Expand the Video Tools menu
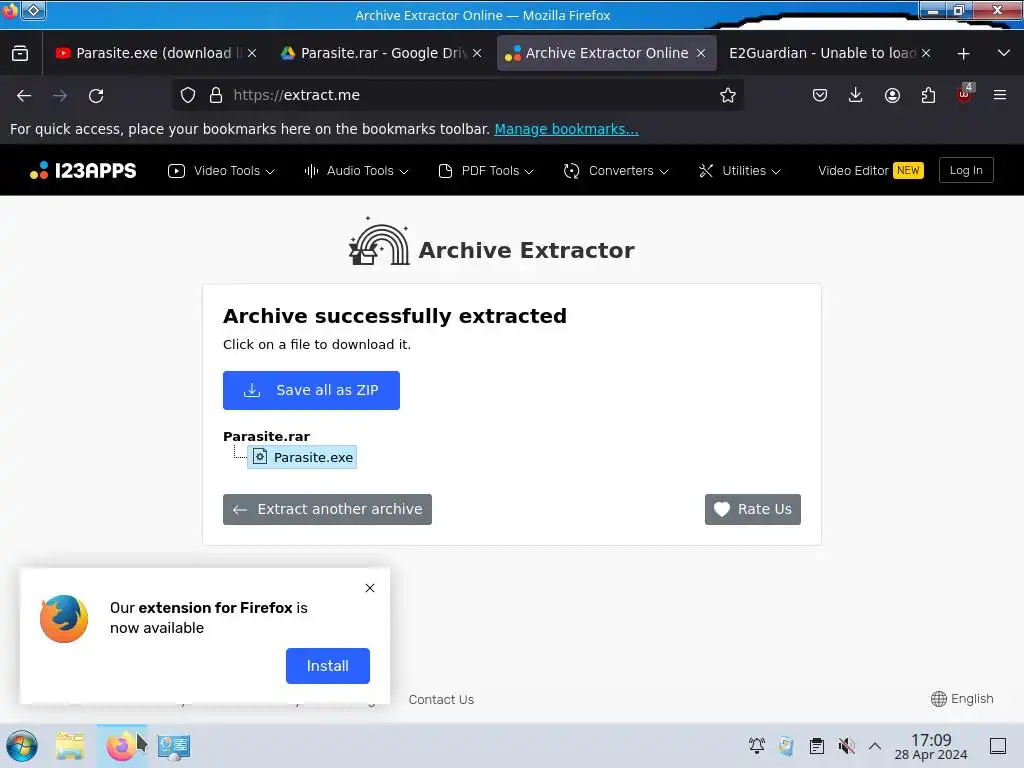 pyautogui.click(x=221, y=170)
